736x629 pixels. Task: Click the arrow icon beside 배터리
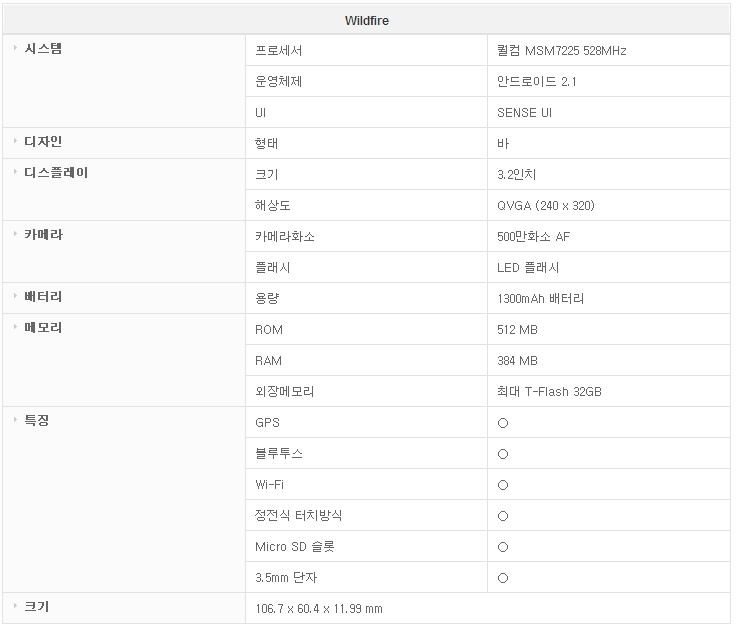15,297
